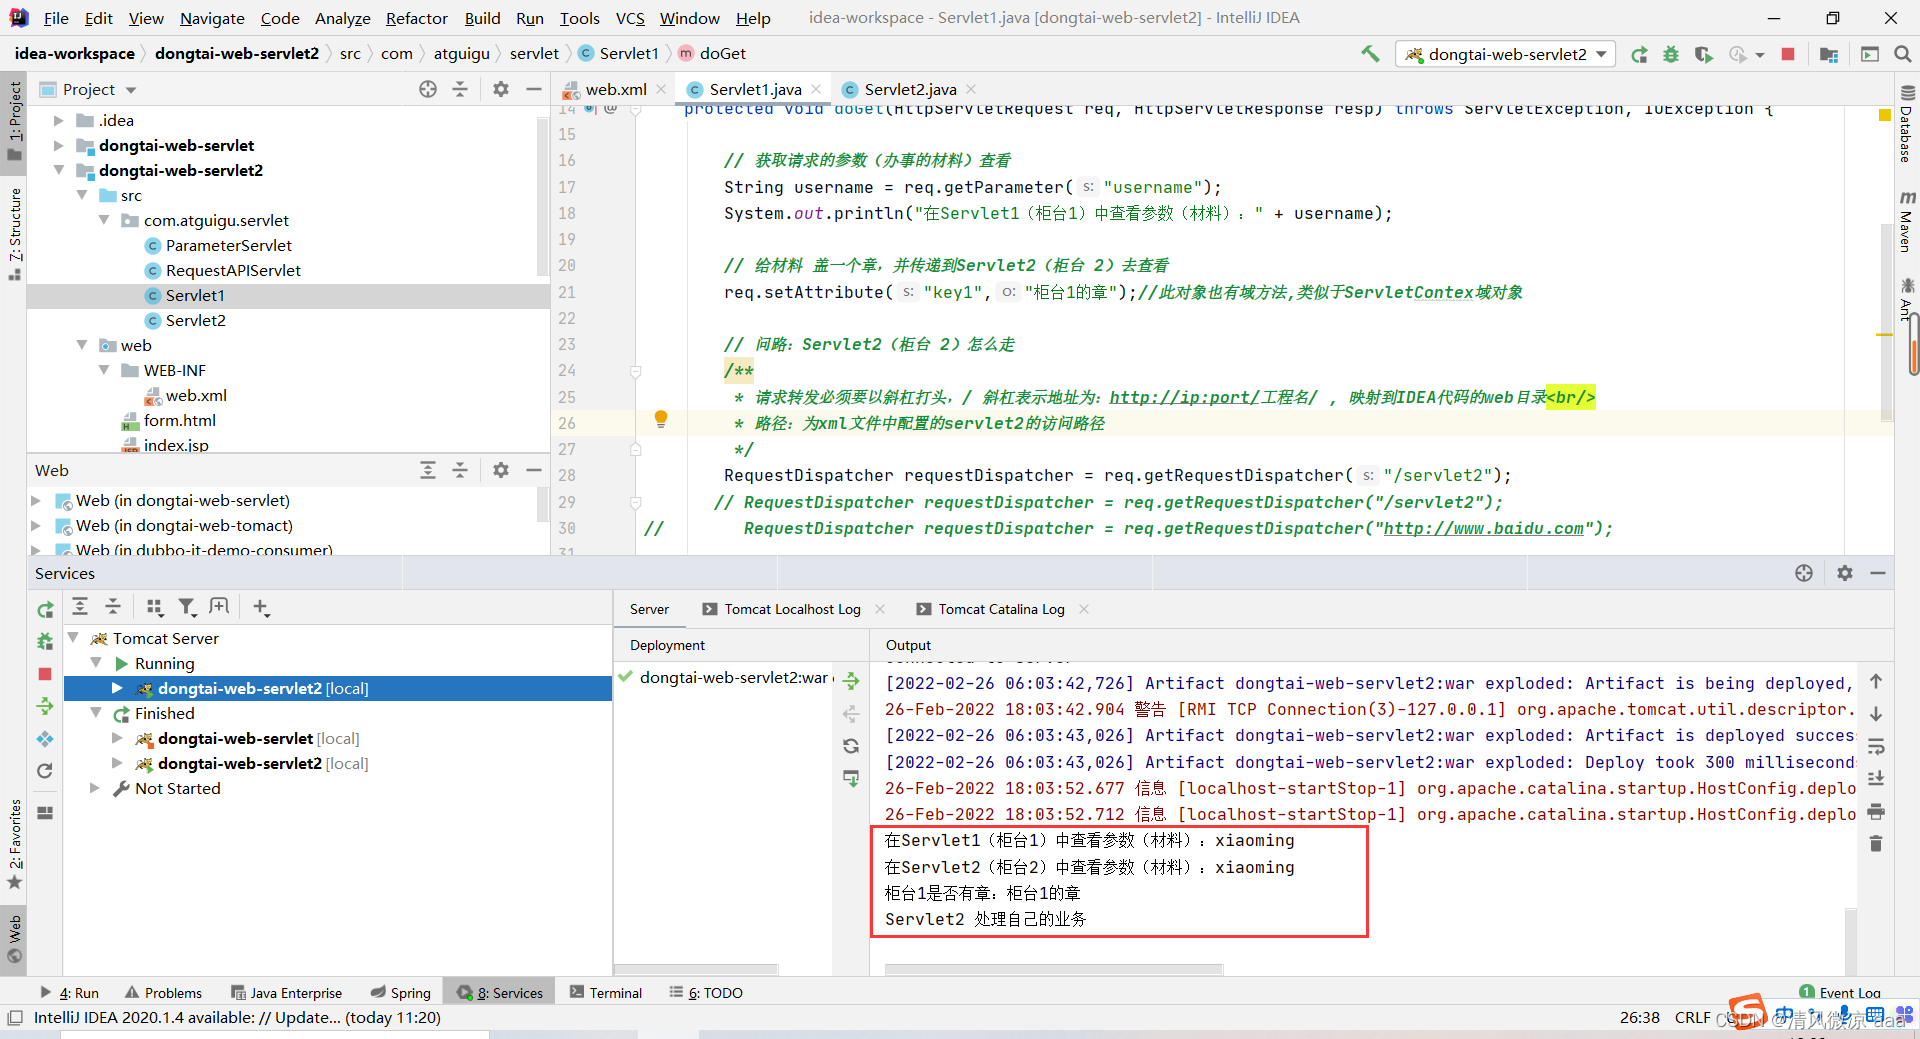Viewport: 1920px width, 1039px height.
Task: Open the 6: TODO tool window
Action: pyautogui.click(x=706, y=992)
